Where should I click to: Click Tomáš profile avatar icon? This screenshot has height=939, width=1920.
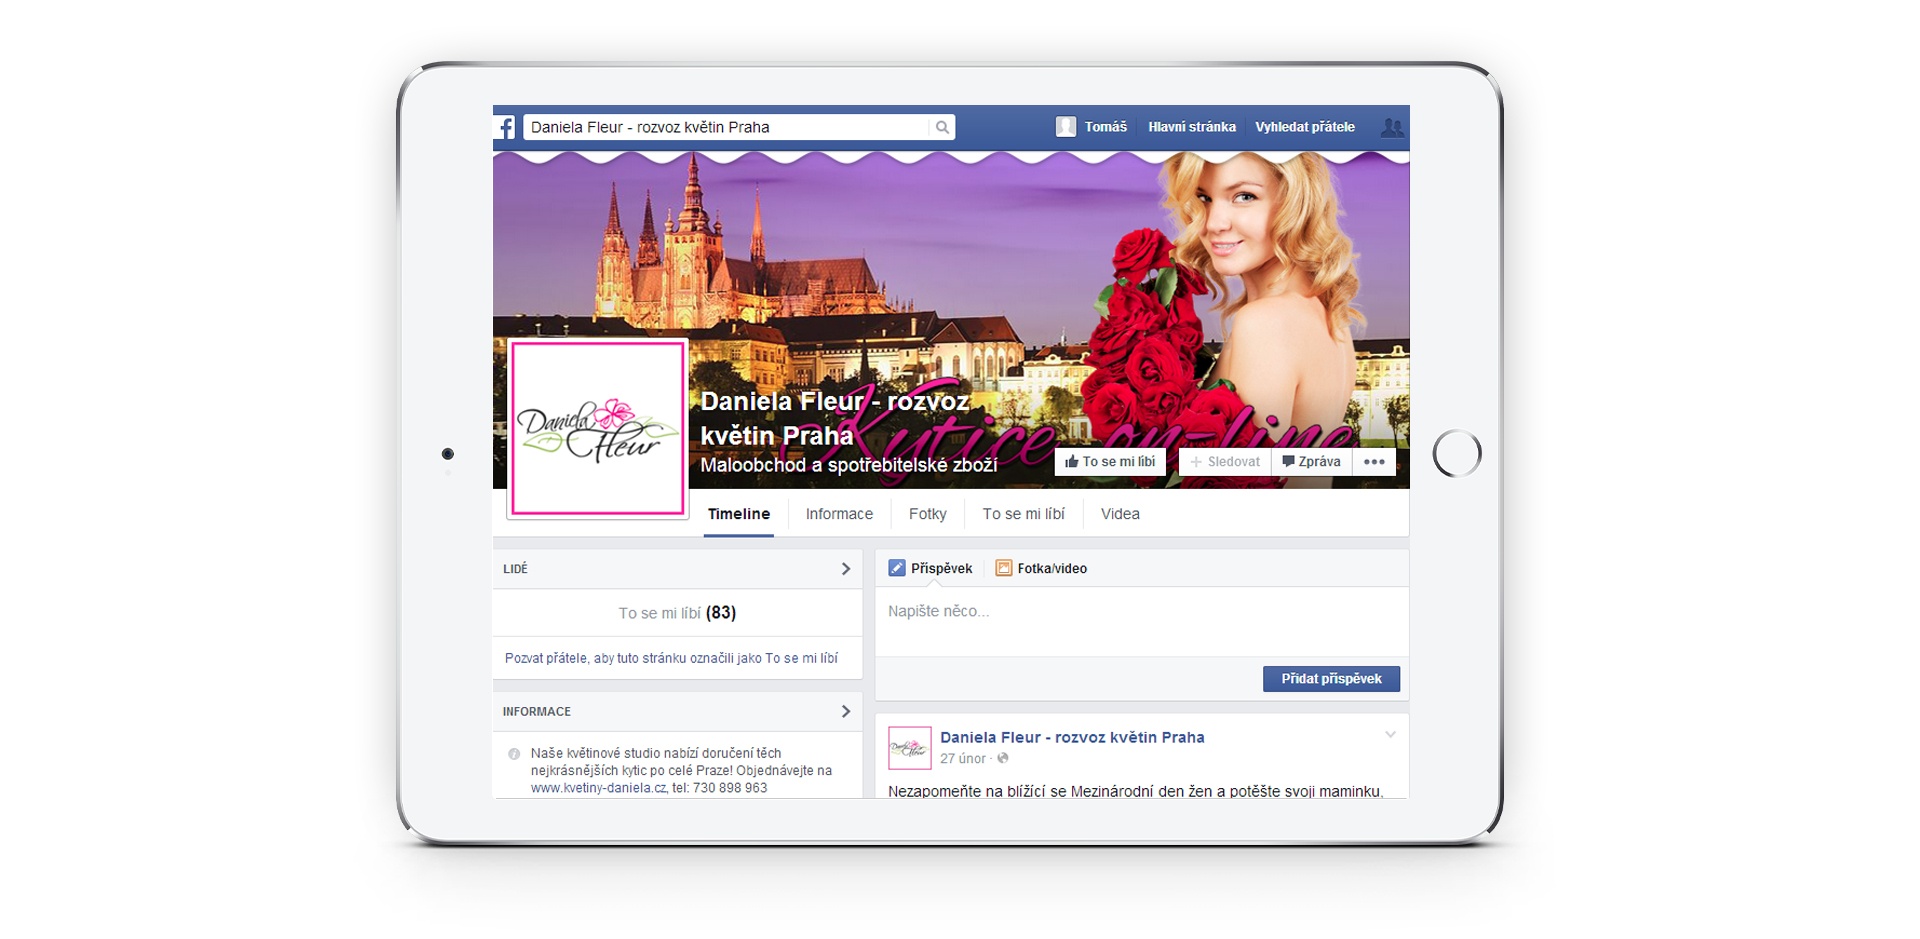1066,127
